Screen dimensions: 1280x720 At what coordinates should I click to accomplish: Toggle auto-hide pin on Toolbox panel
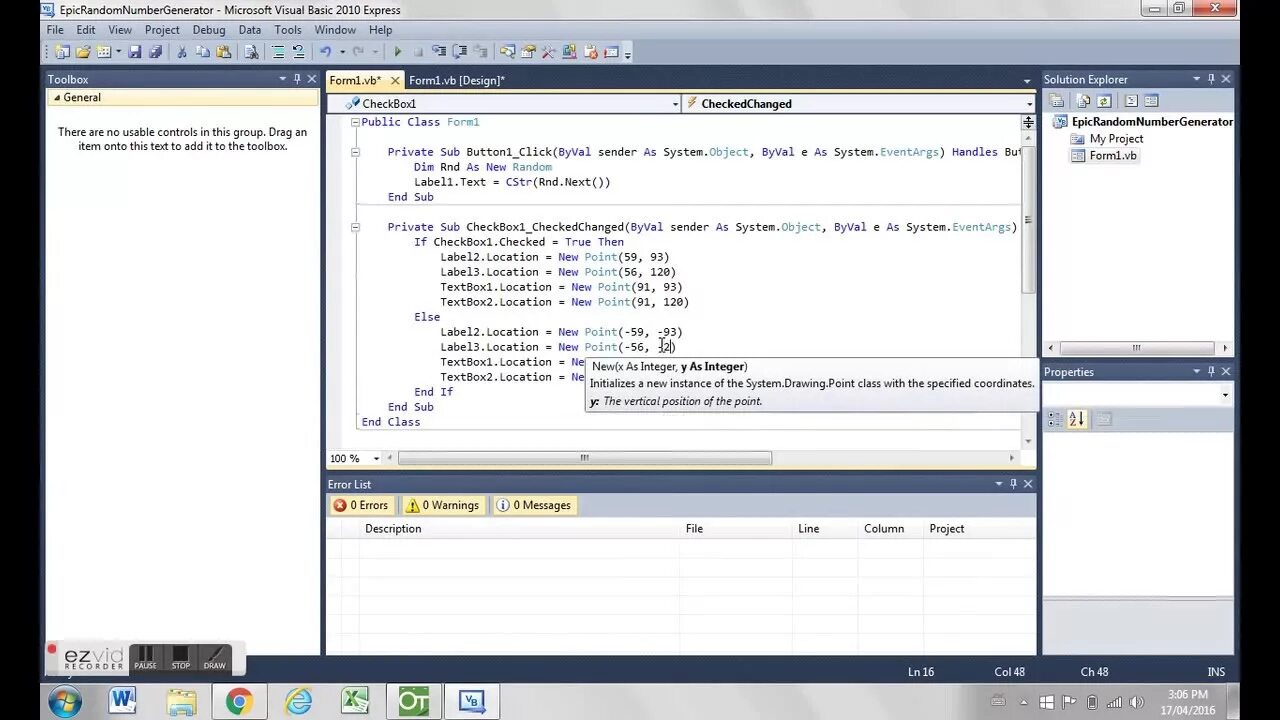click(297, 79)
